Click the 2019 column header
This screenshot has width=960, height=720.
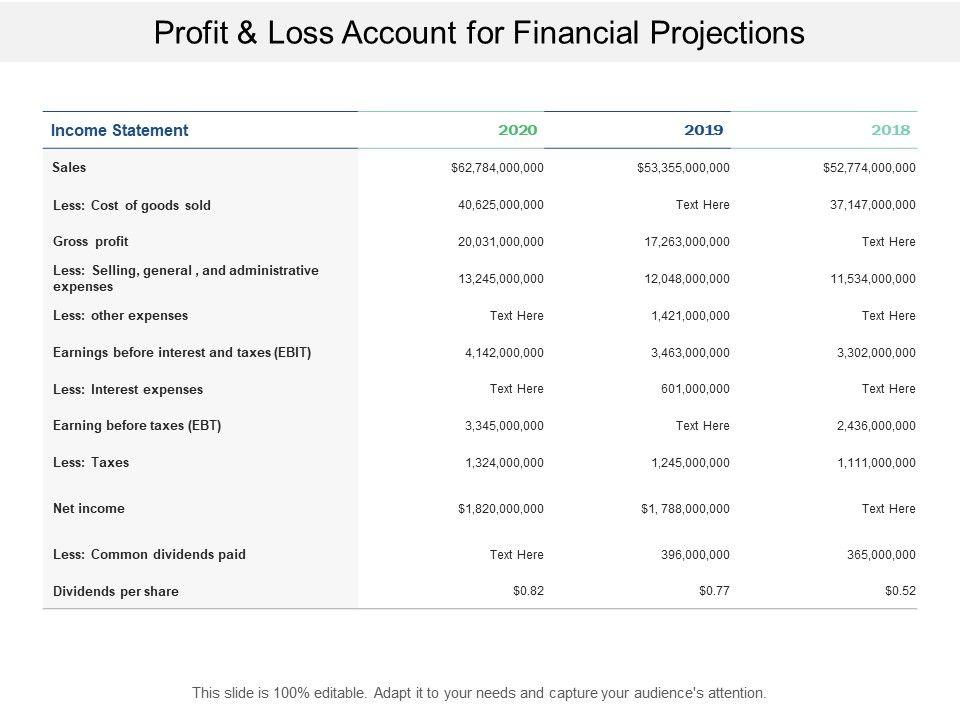coord(703,130)
